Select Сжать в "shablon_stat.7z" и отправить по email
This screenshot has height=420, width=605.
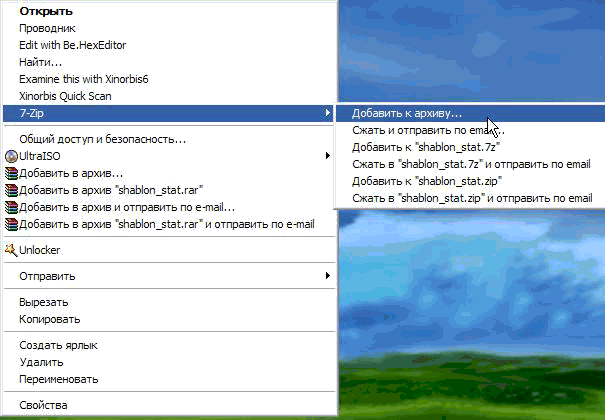tap(470, 164)
